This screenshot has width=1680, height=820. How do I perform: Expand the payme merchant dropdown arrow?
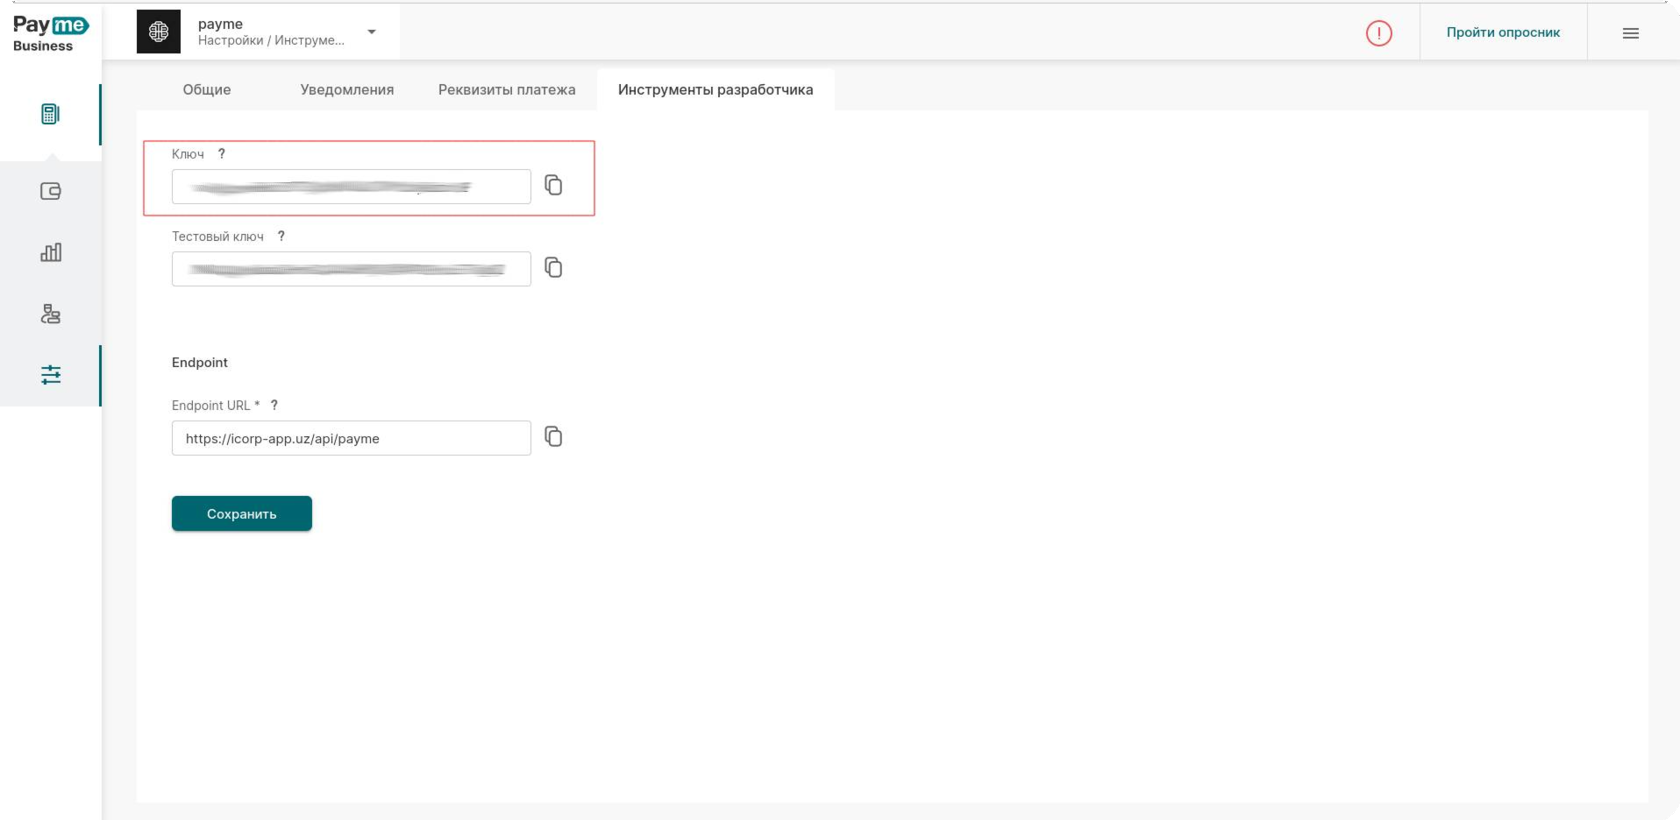click(372, 32)
